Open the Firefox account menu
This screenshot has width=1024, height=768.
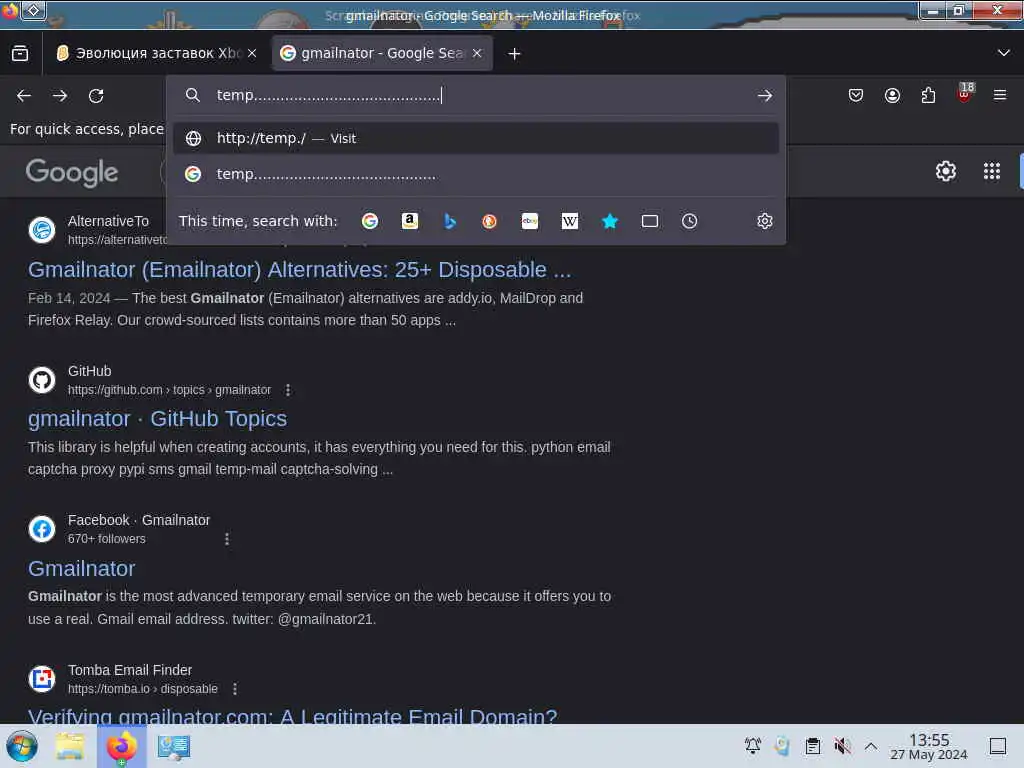[892, 96]
